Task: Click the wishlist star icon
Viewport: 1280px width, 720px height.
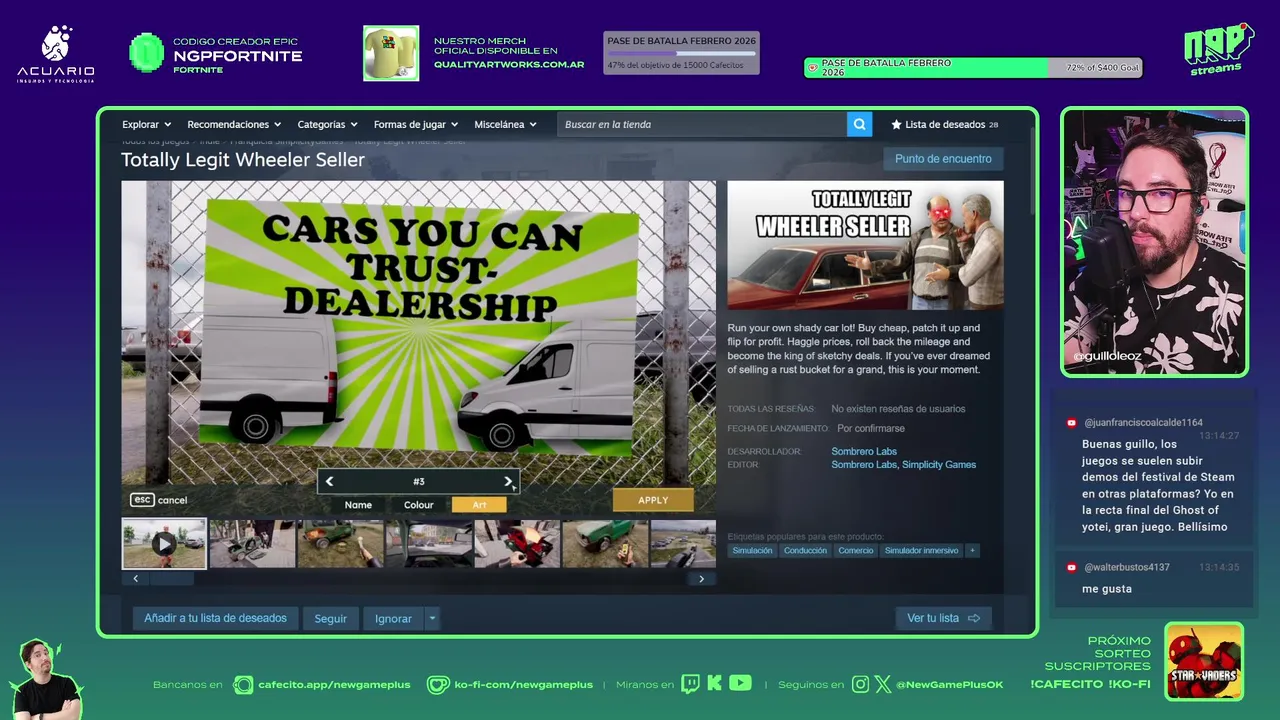Action: click(x=896, y=124)
